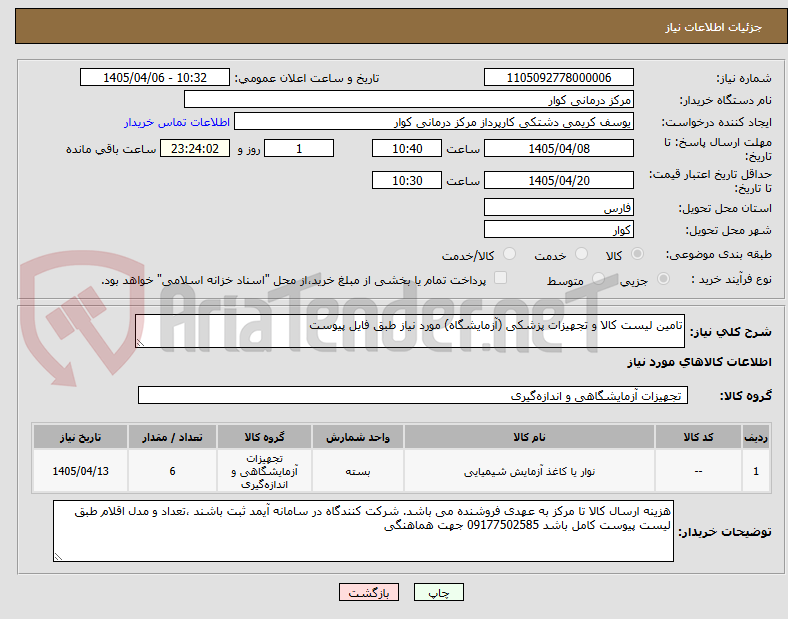Click the announcement date field 1405/04/06 - 10:32

(x=155, y=77)
